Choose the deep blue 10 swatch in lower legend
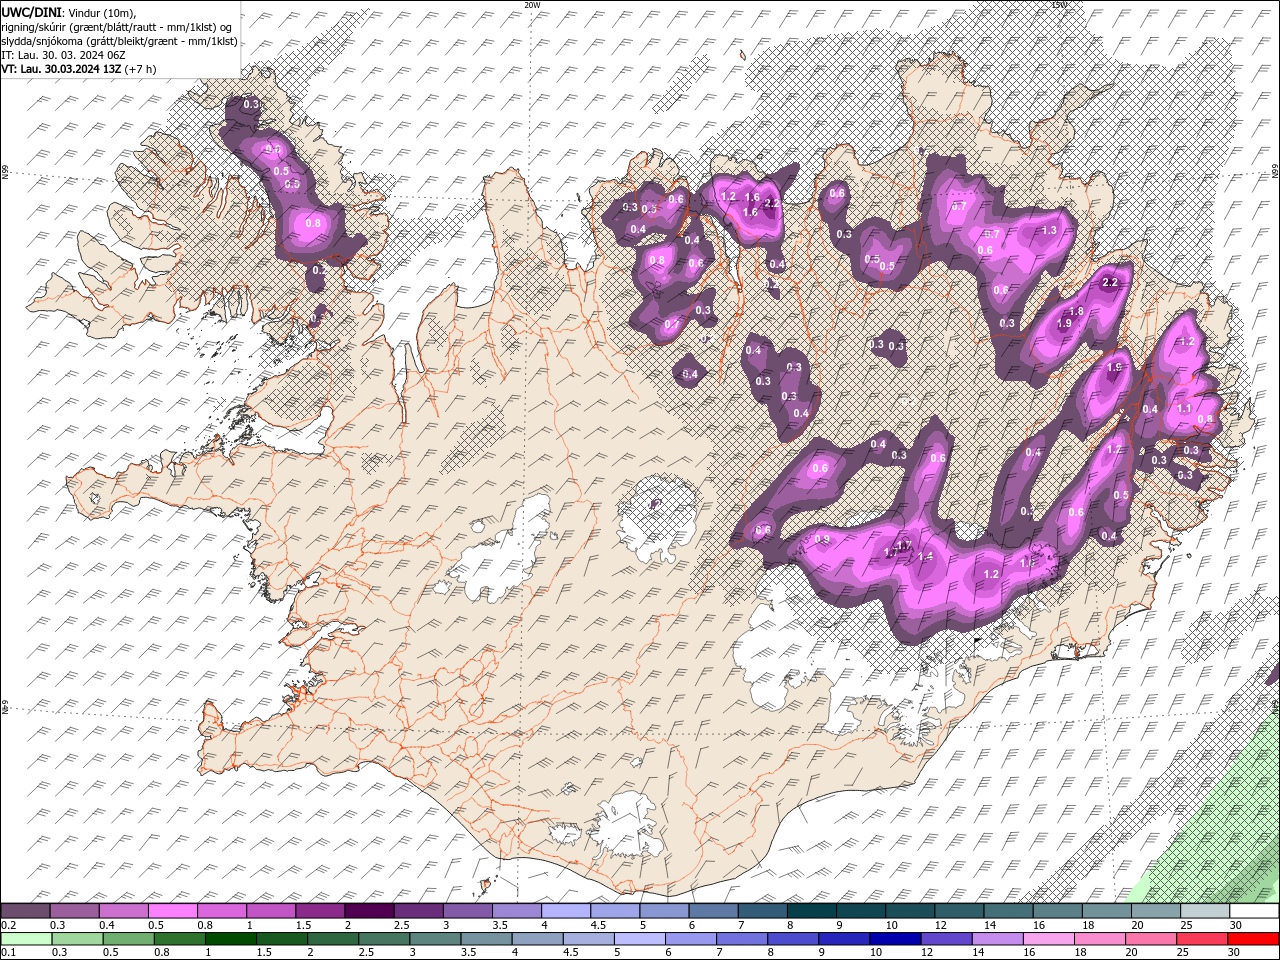 click(x=894, y=939)
